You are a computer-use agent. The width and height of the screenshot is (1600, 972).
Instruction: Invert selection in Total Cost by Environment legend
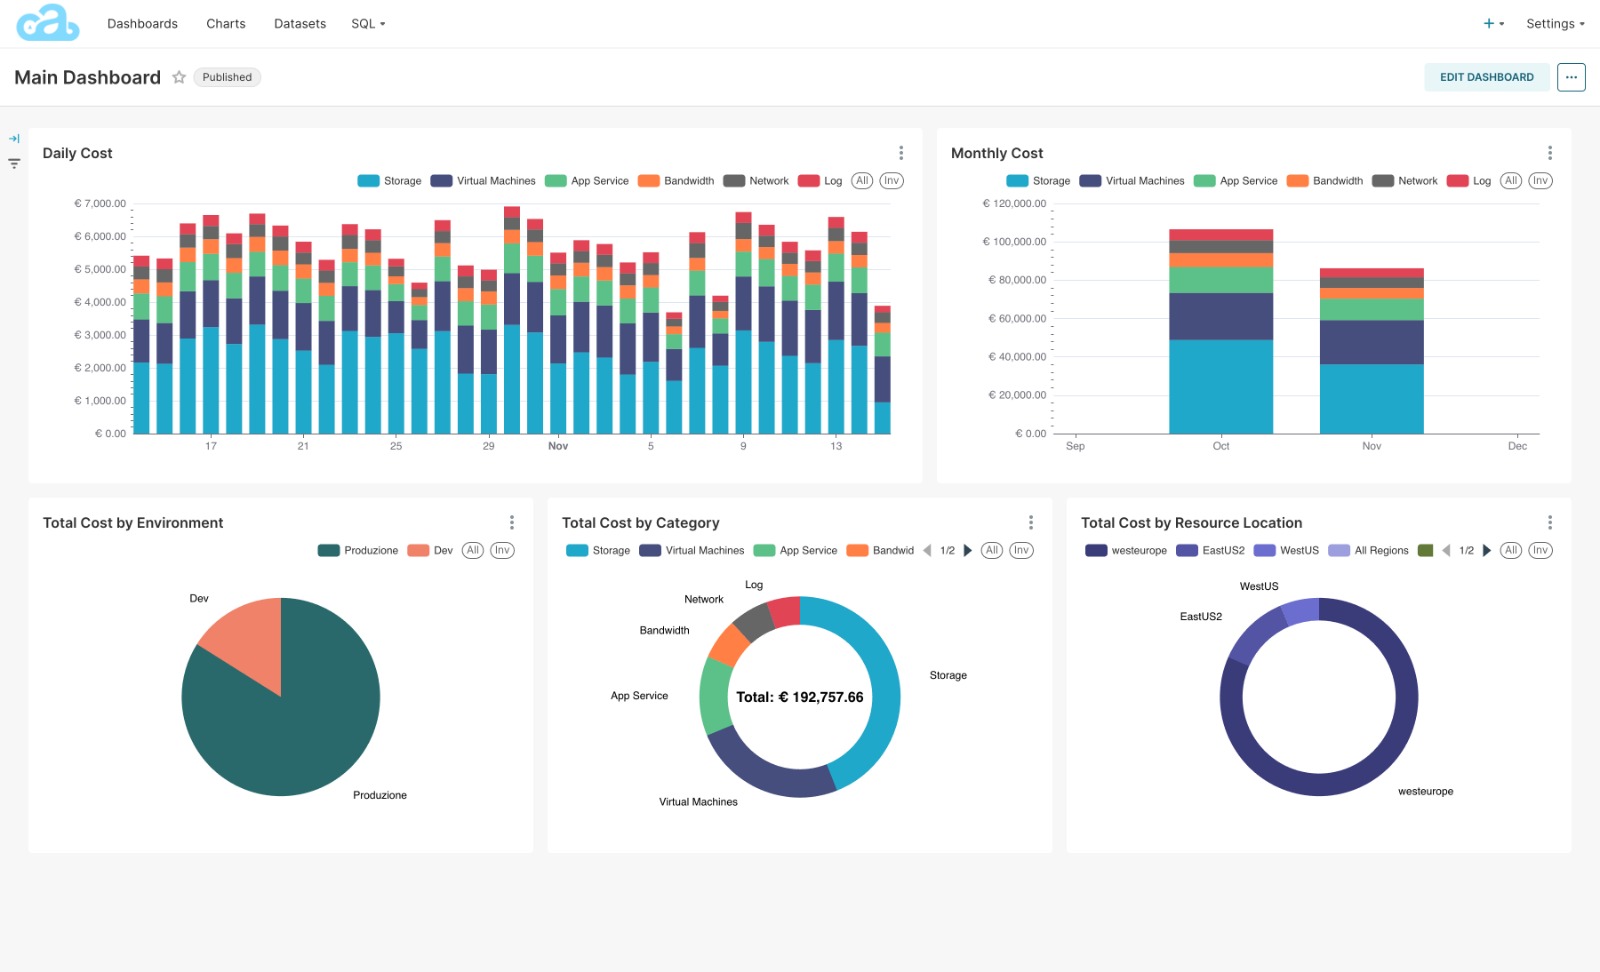(503, 551)
